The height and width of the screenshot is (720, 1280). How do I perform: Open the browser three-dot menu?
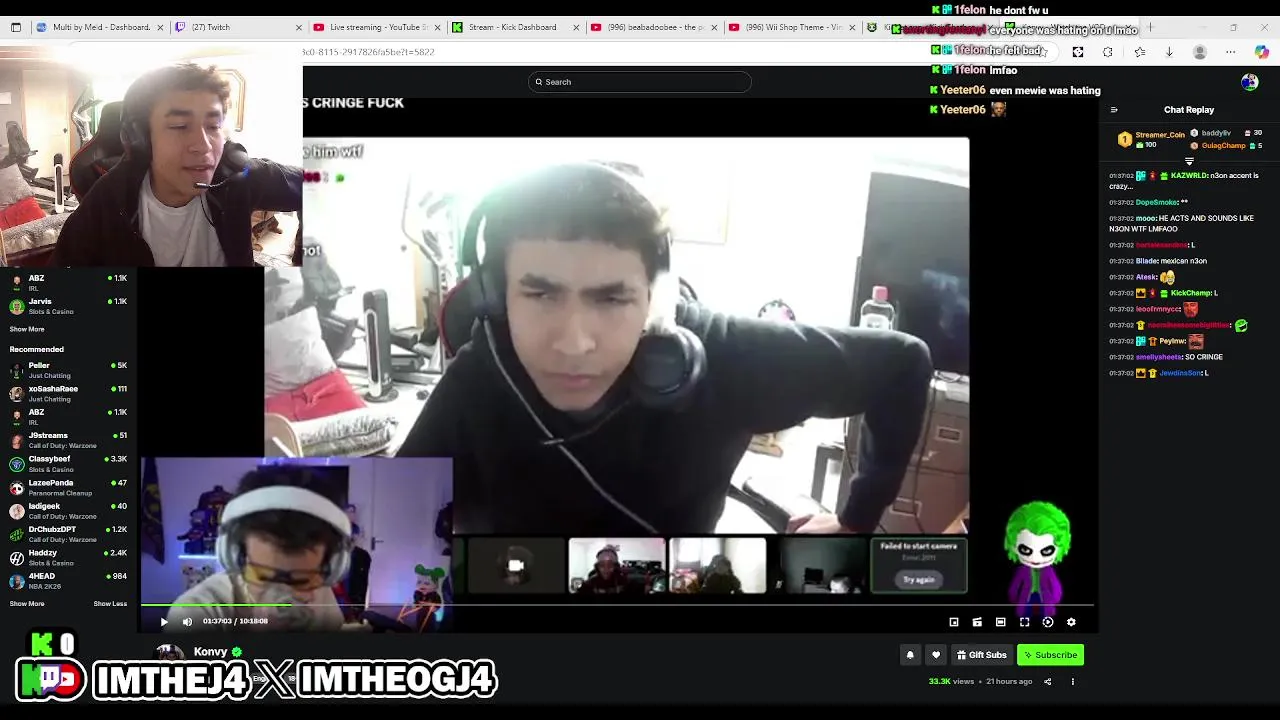(x=1231, y=52)
